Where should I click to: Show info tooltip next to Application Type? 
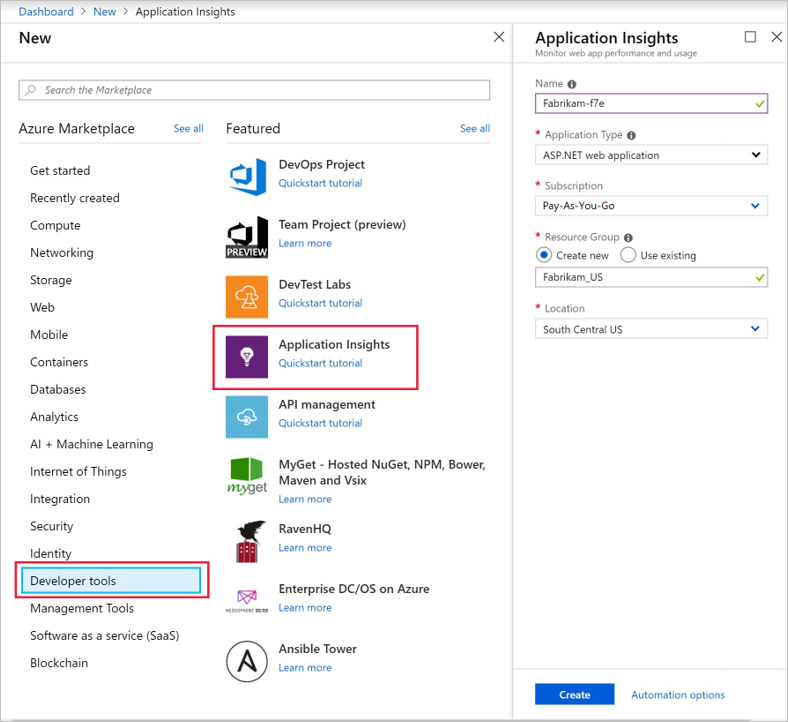click(x=632, y=136)
